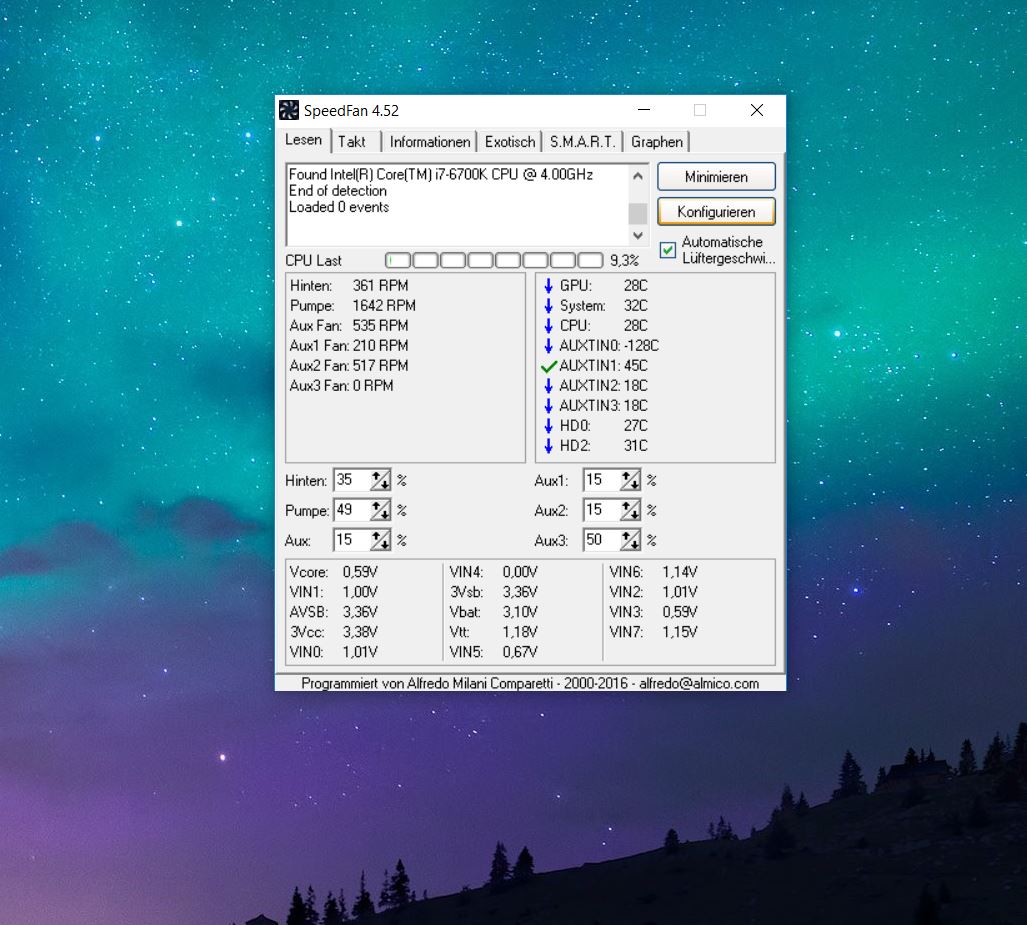Focus the Pumpe percentage field showing 49
Image resolution: width=1027 pixels, height=925 pixels.
352,510
